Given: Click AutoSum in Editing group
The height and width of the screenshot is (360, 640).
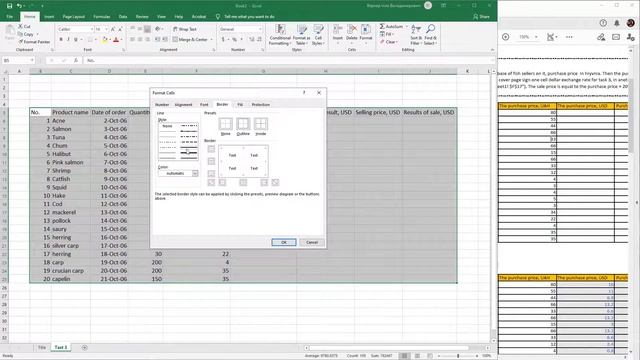Looking at the screenshot, I should [x=391, y=27].
